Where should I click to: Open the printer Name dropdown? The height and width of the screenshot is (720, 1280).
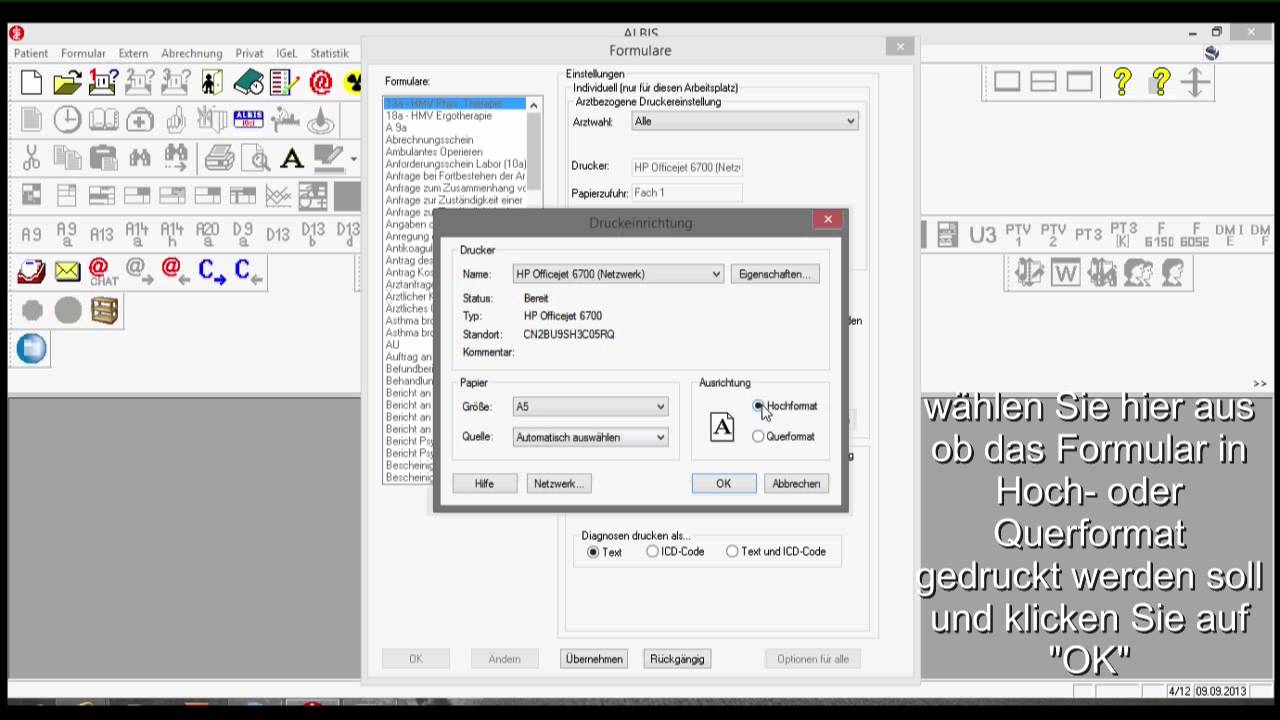coord(618,274)
